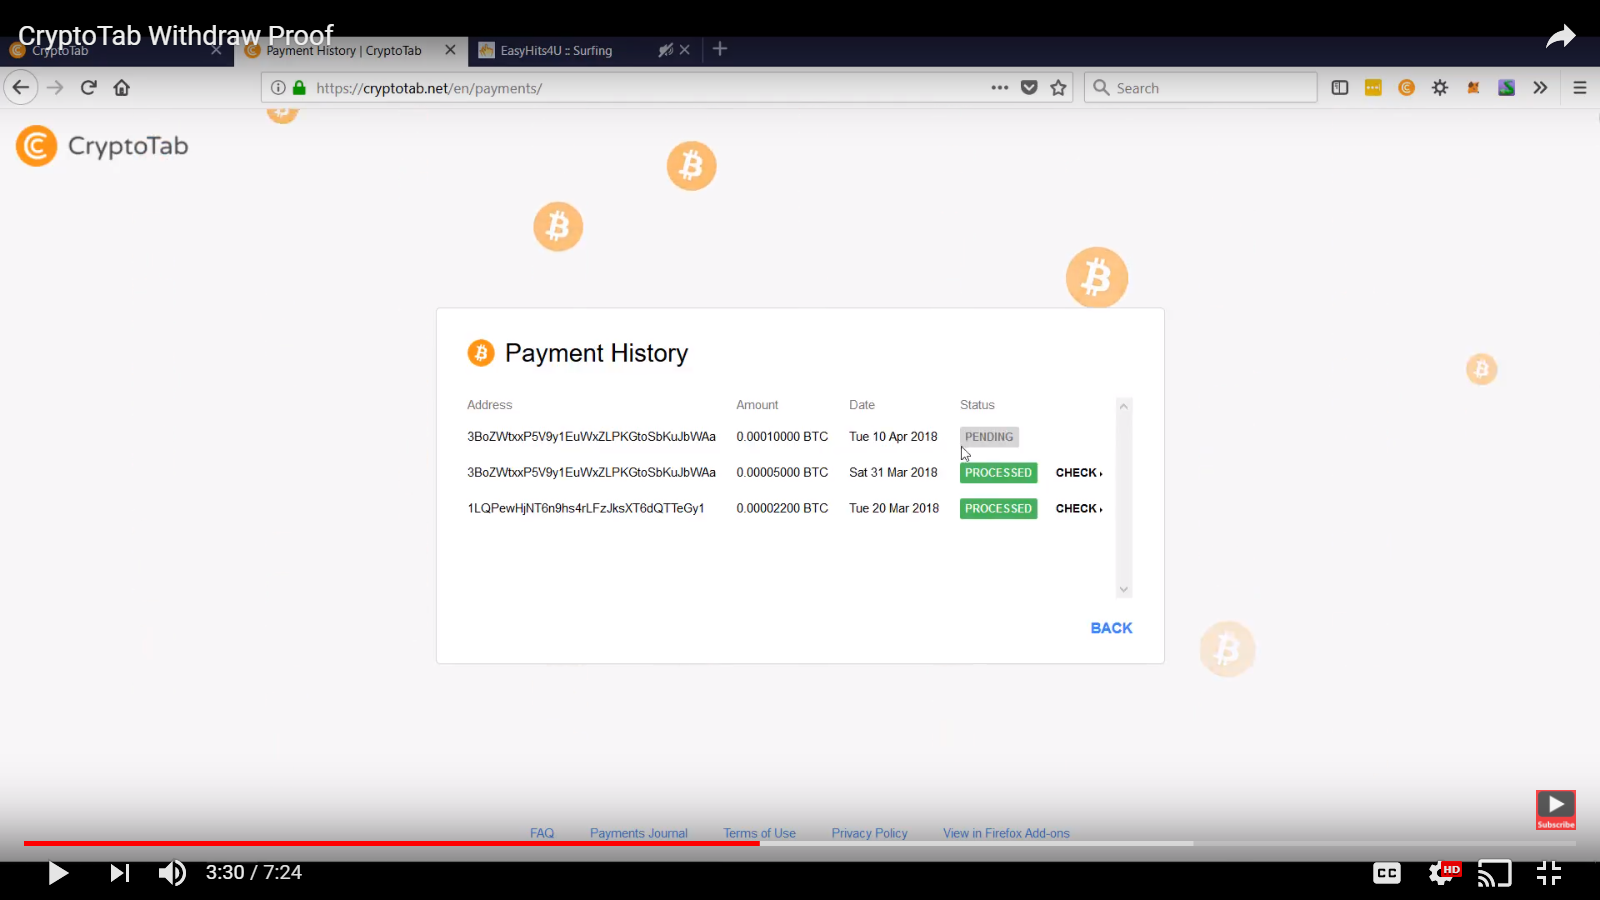Open the MetaMask browser extension
Image resolution: width=1600 pixels, height=900 pixels.
[1473, 87]
